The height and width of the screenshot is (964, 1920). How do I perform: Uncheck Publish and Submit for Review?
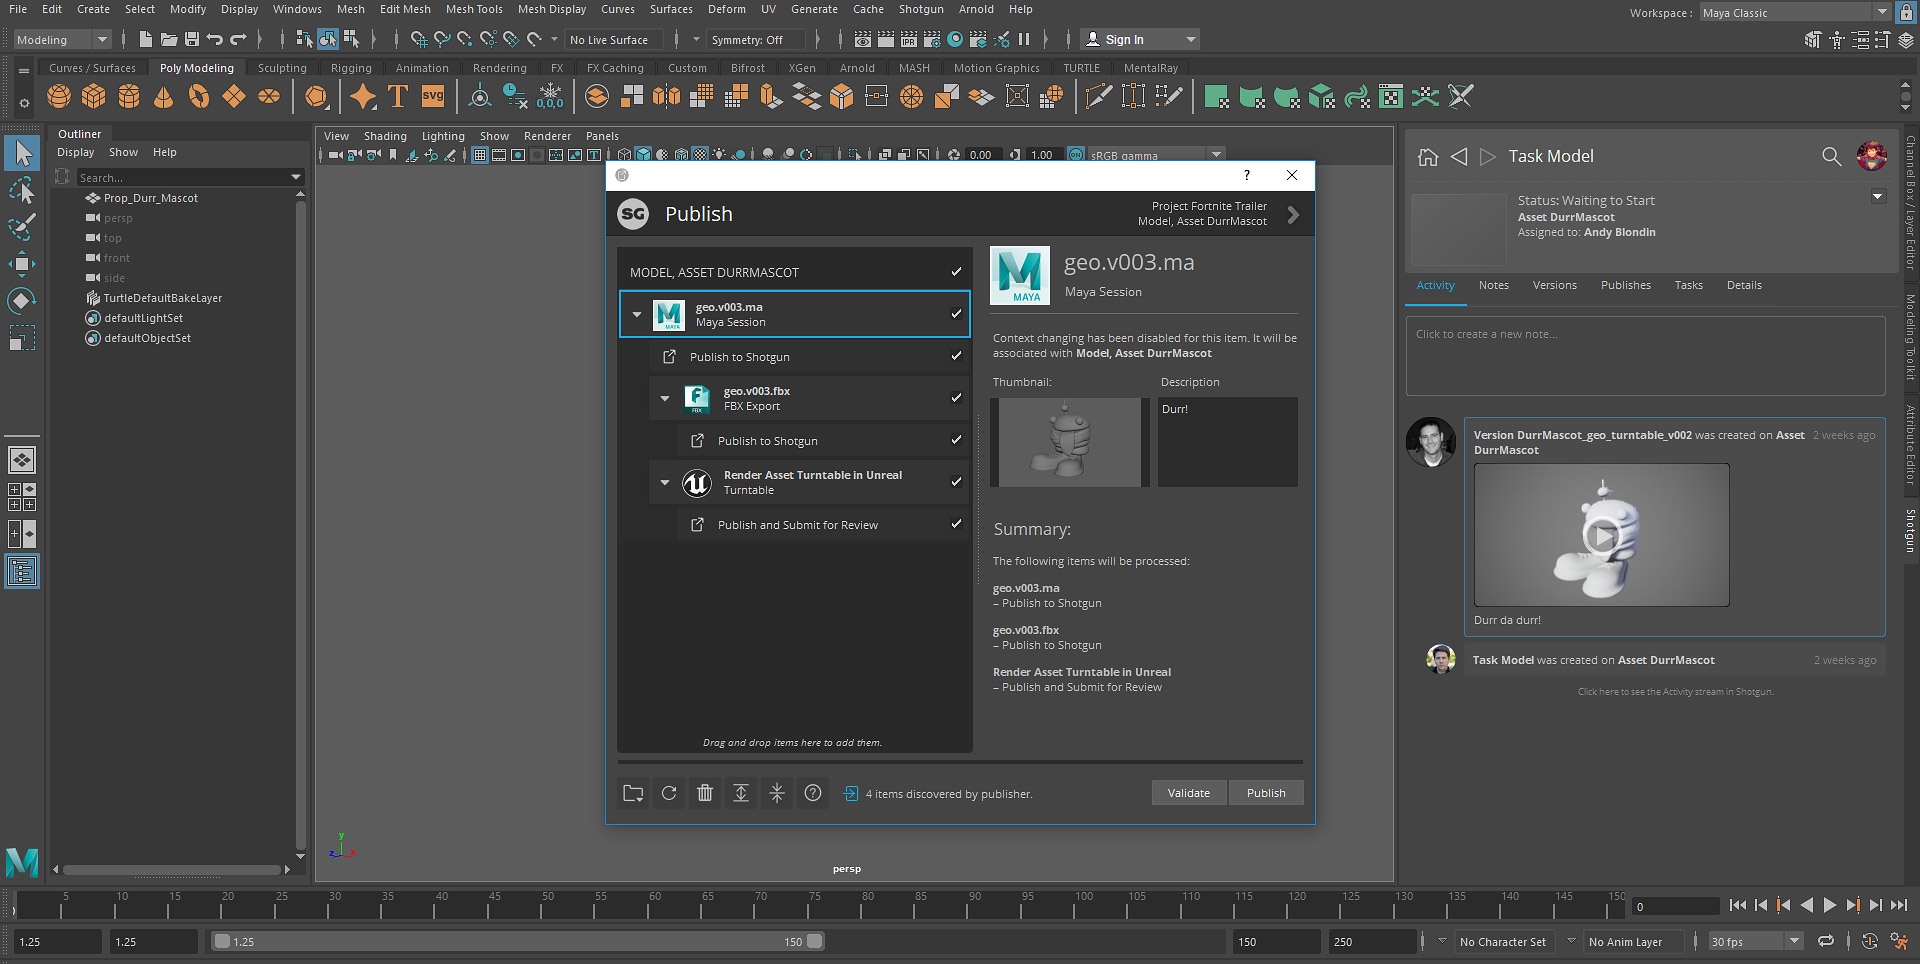(x=956, y=524)
